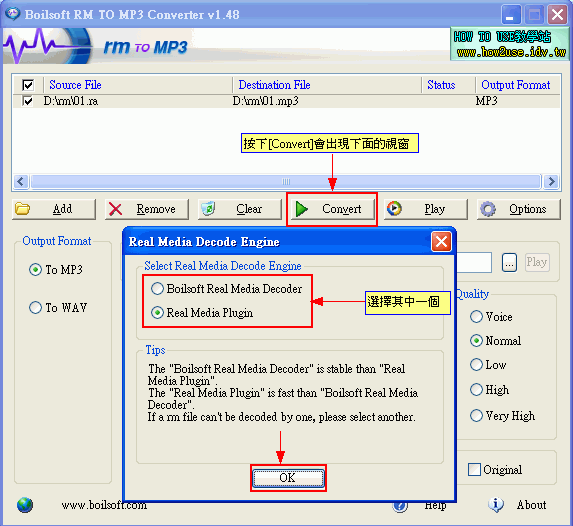
Task: Close the Real Media Decode Engine dialog
Action: (441, 242)
